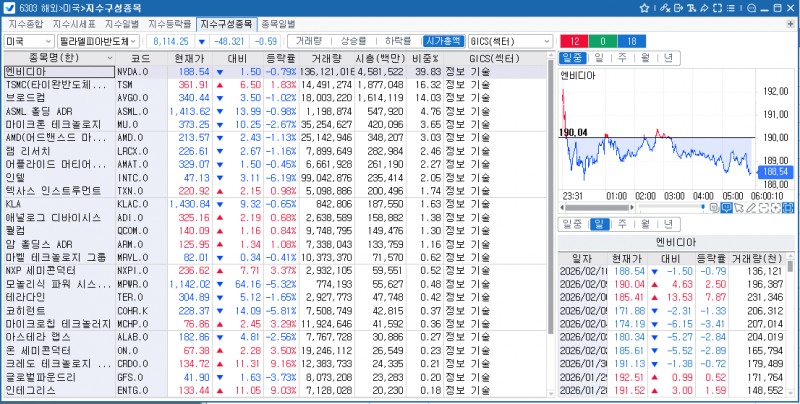This screenshot has width=800, height=404.
Task: Switch chart period to 년
Action: (668, 58)
